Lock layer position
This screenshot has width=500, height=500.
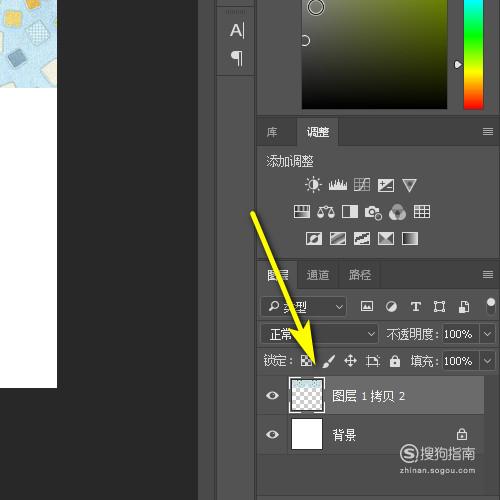click(x=350, y=361)
